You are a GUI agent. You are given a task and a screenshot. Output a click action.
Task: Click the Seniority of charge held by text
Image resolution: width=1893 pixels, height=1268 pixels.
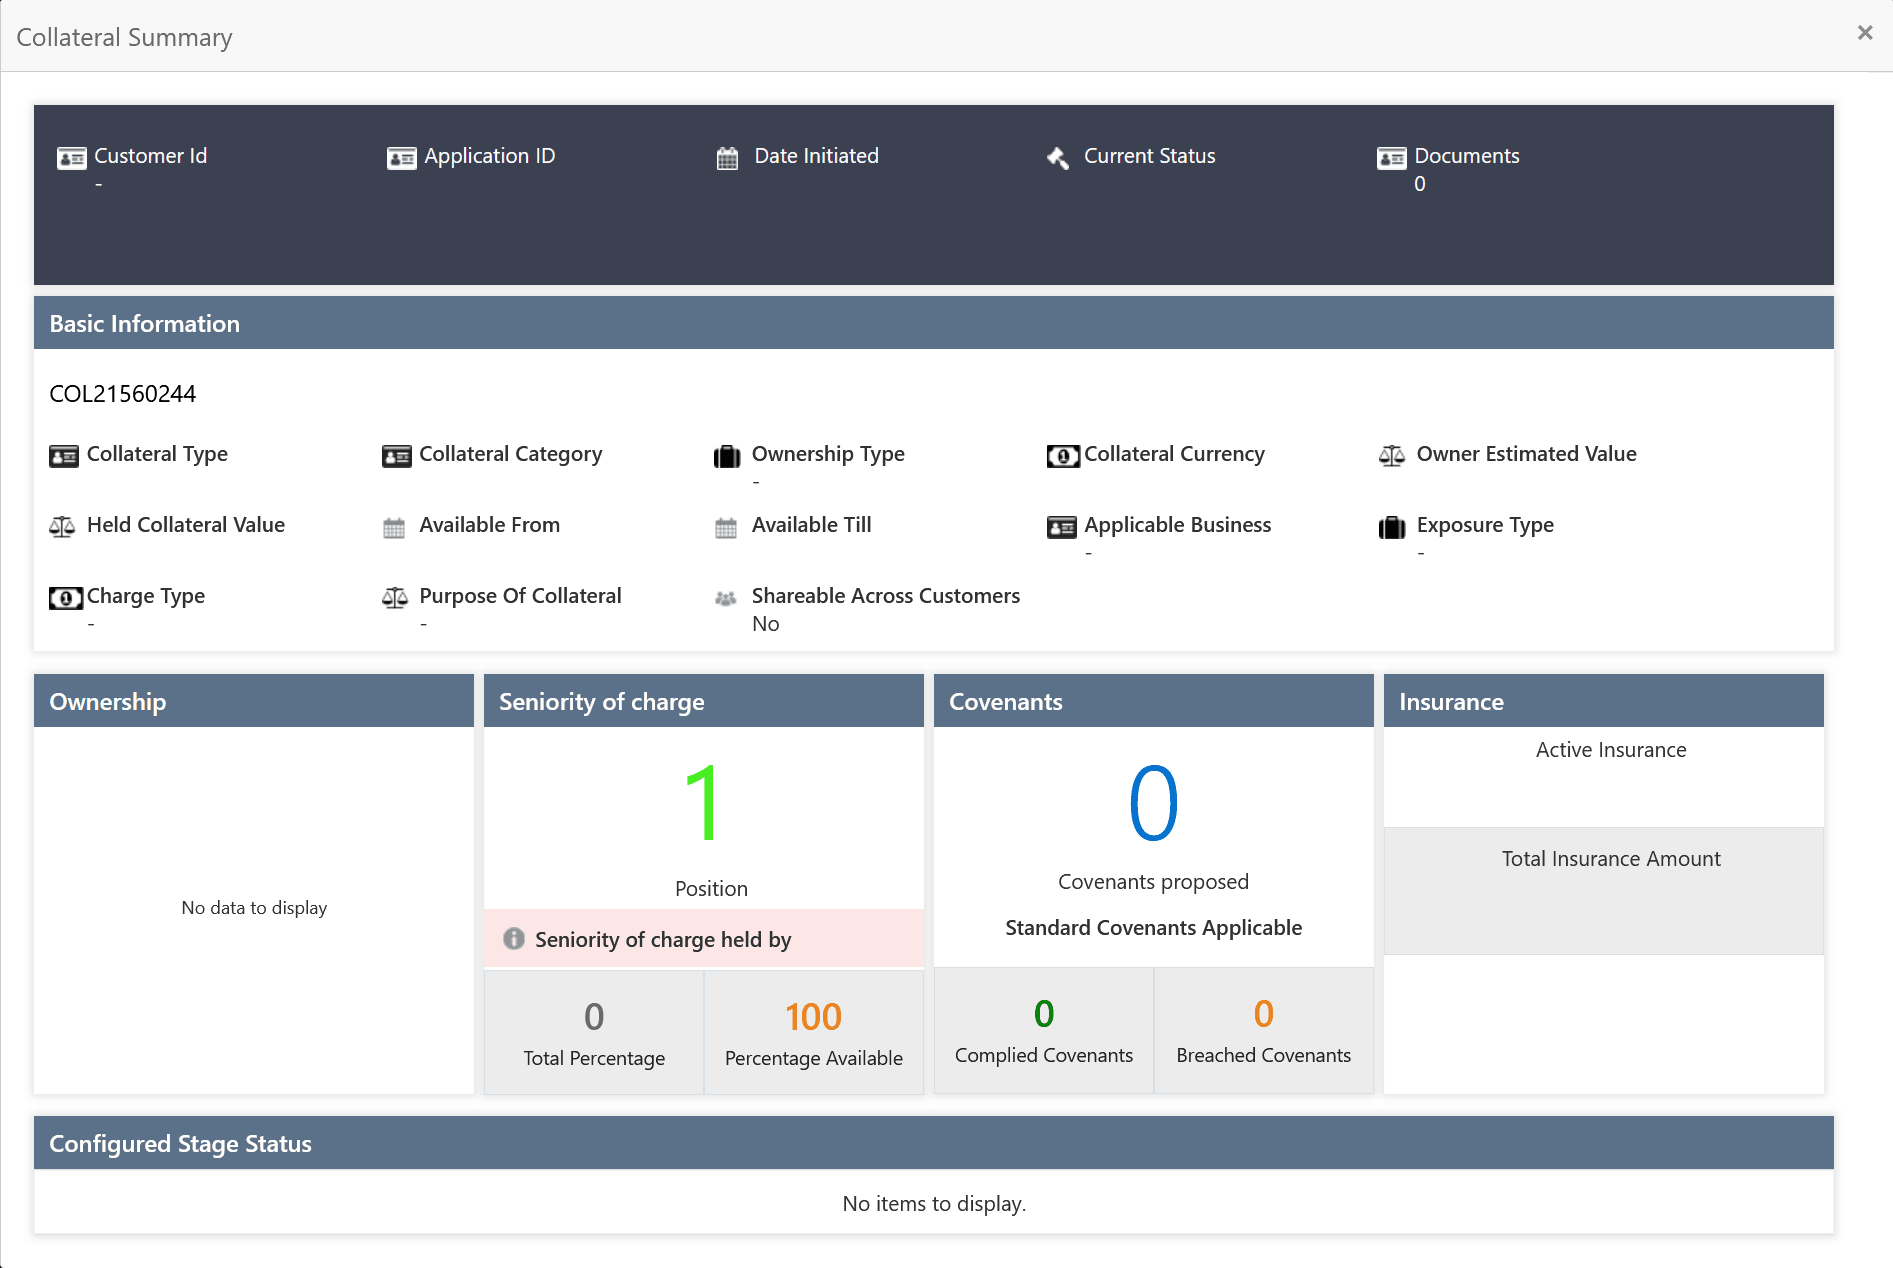[x=663, y=940]
